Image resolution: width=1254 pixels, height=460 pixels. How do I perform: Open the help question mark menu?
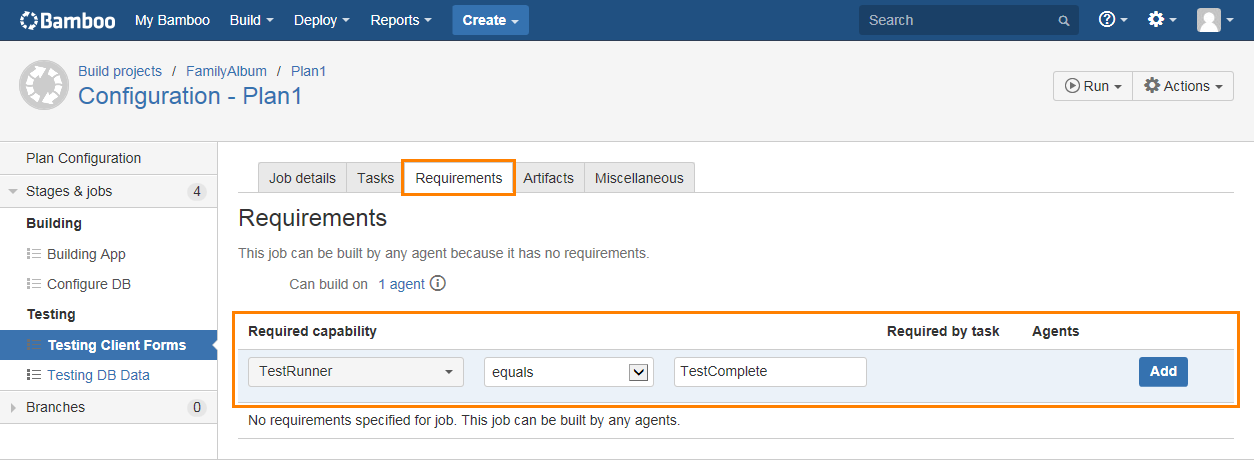(x=1112, y=20)
